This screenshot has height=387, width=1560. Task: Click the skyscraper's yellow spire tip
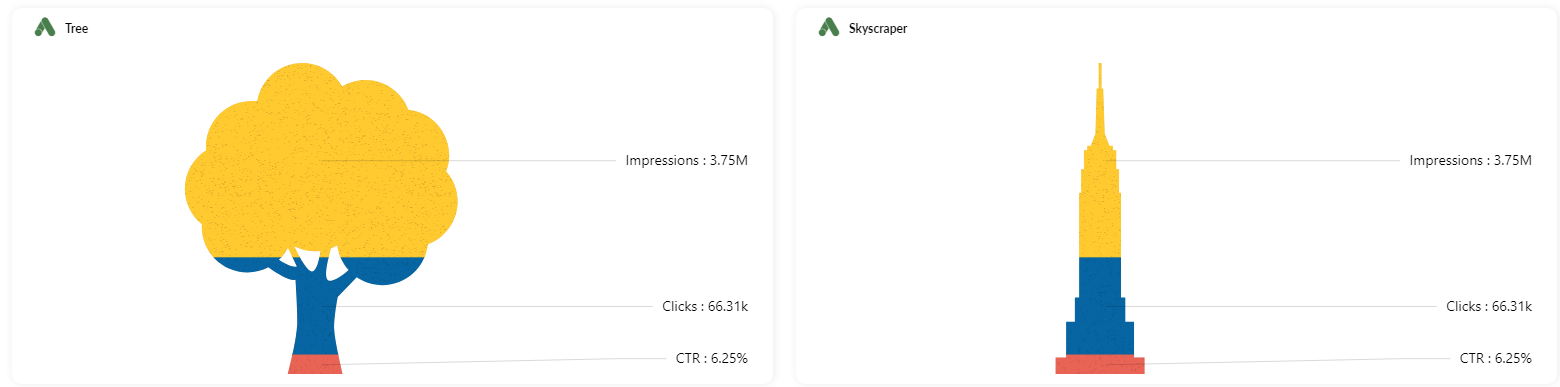(x=1100, y=76)
